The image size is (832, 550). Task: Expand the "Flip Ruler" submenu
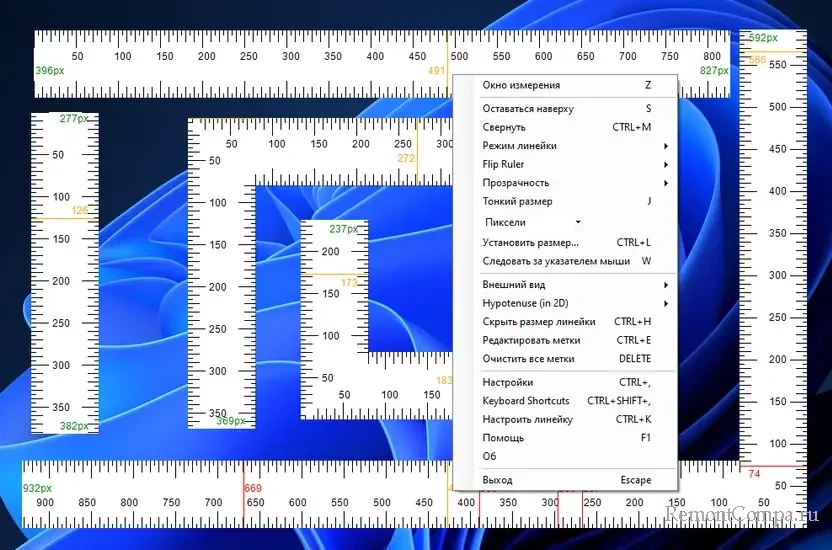pos(566,164)
